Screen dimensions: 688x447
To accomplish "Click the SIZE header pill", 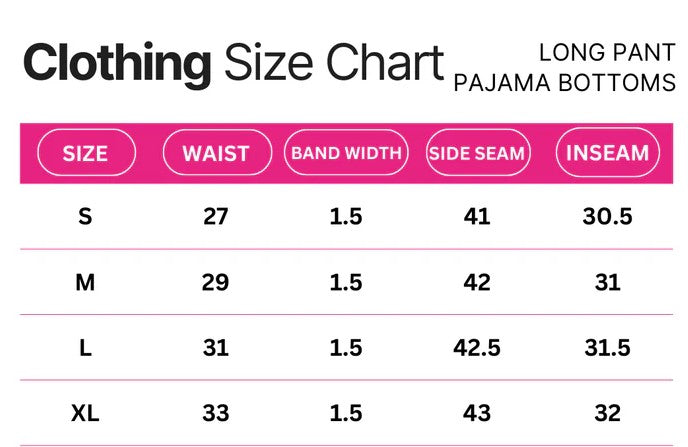I will pyautogui.click(x=85, y=154).
